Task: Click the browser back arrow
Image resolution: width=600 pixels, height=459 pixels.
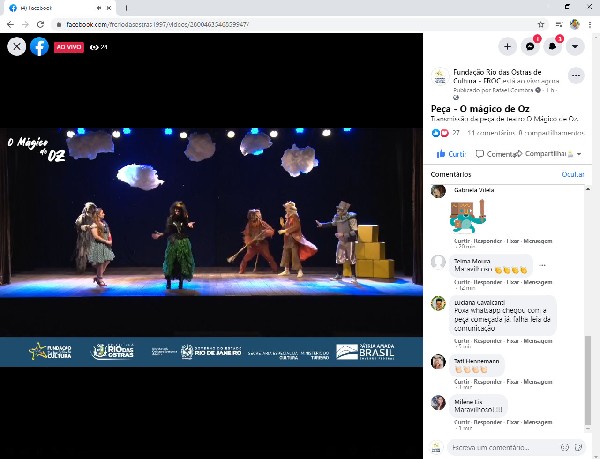Action: pos(10,24)
